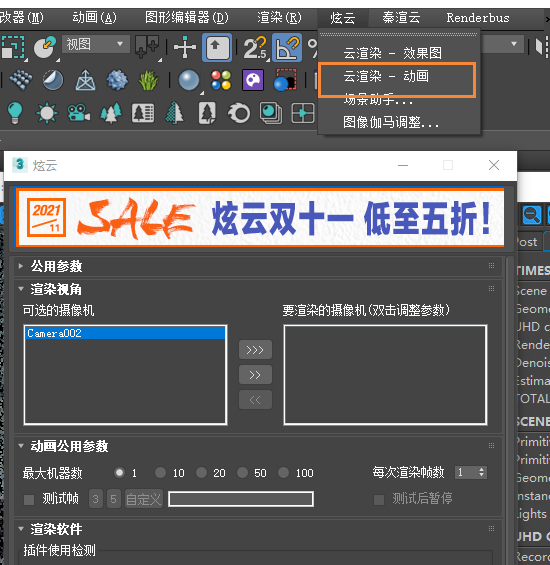Select max machines radio 10
The height and width of the screenshot is (565, 550).
pyautogui.click(x=160, y=472)
